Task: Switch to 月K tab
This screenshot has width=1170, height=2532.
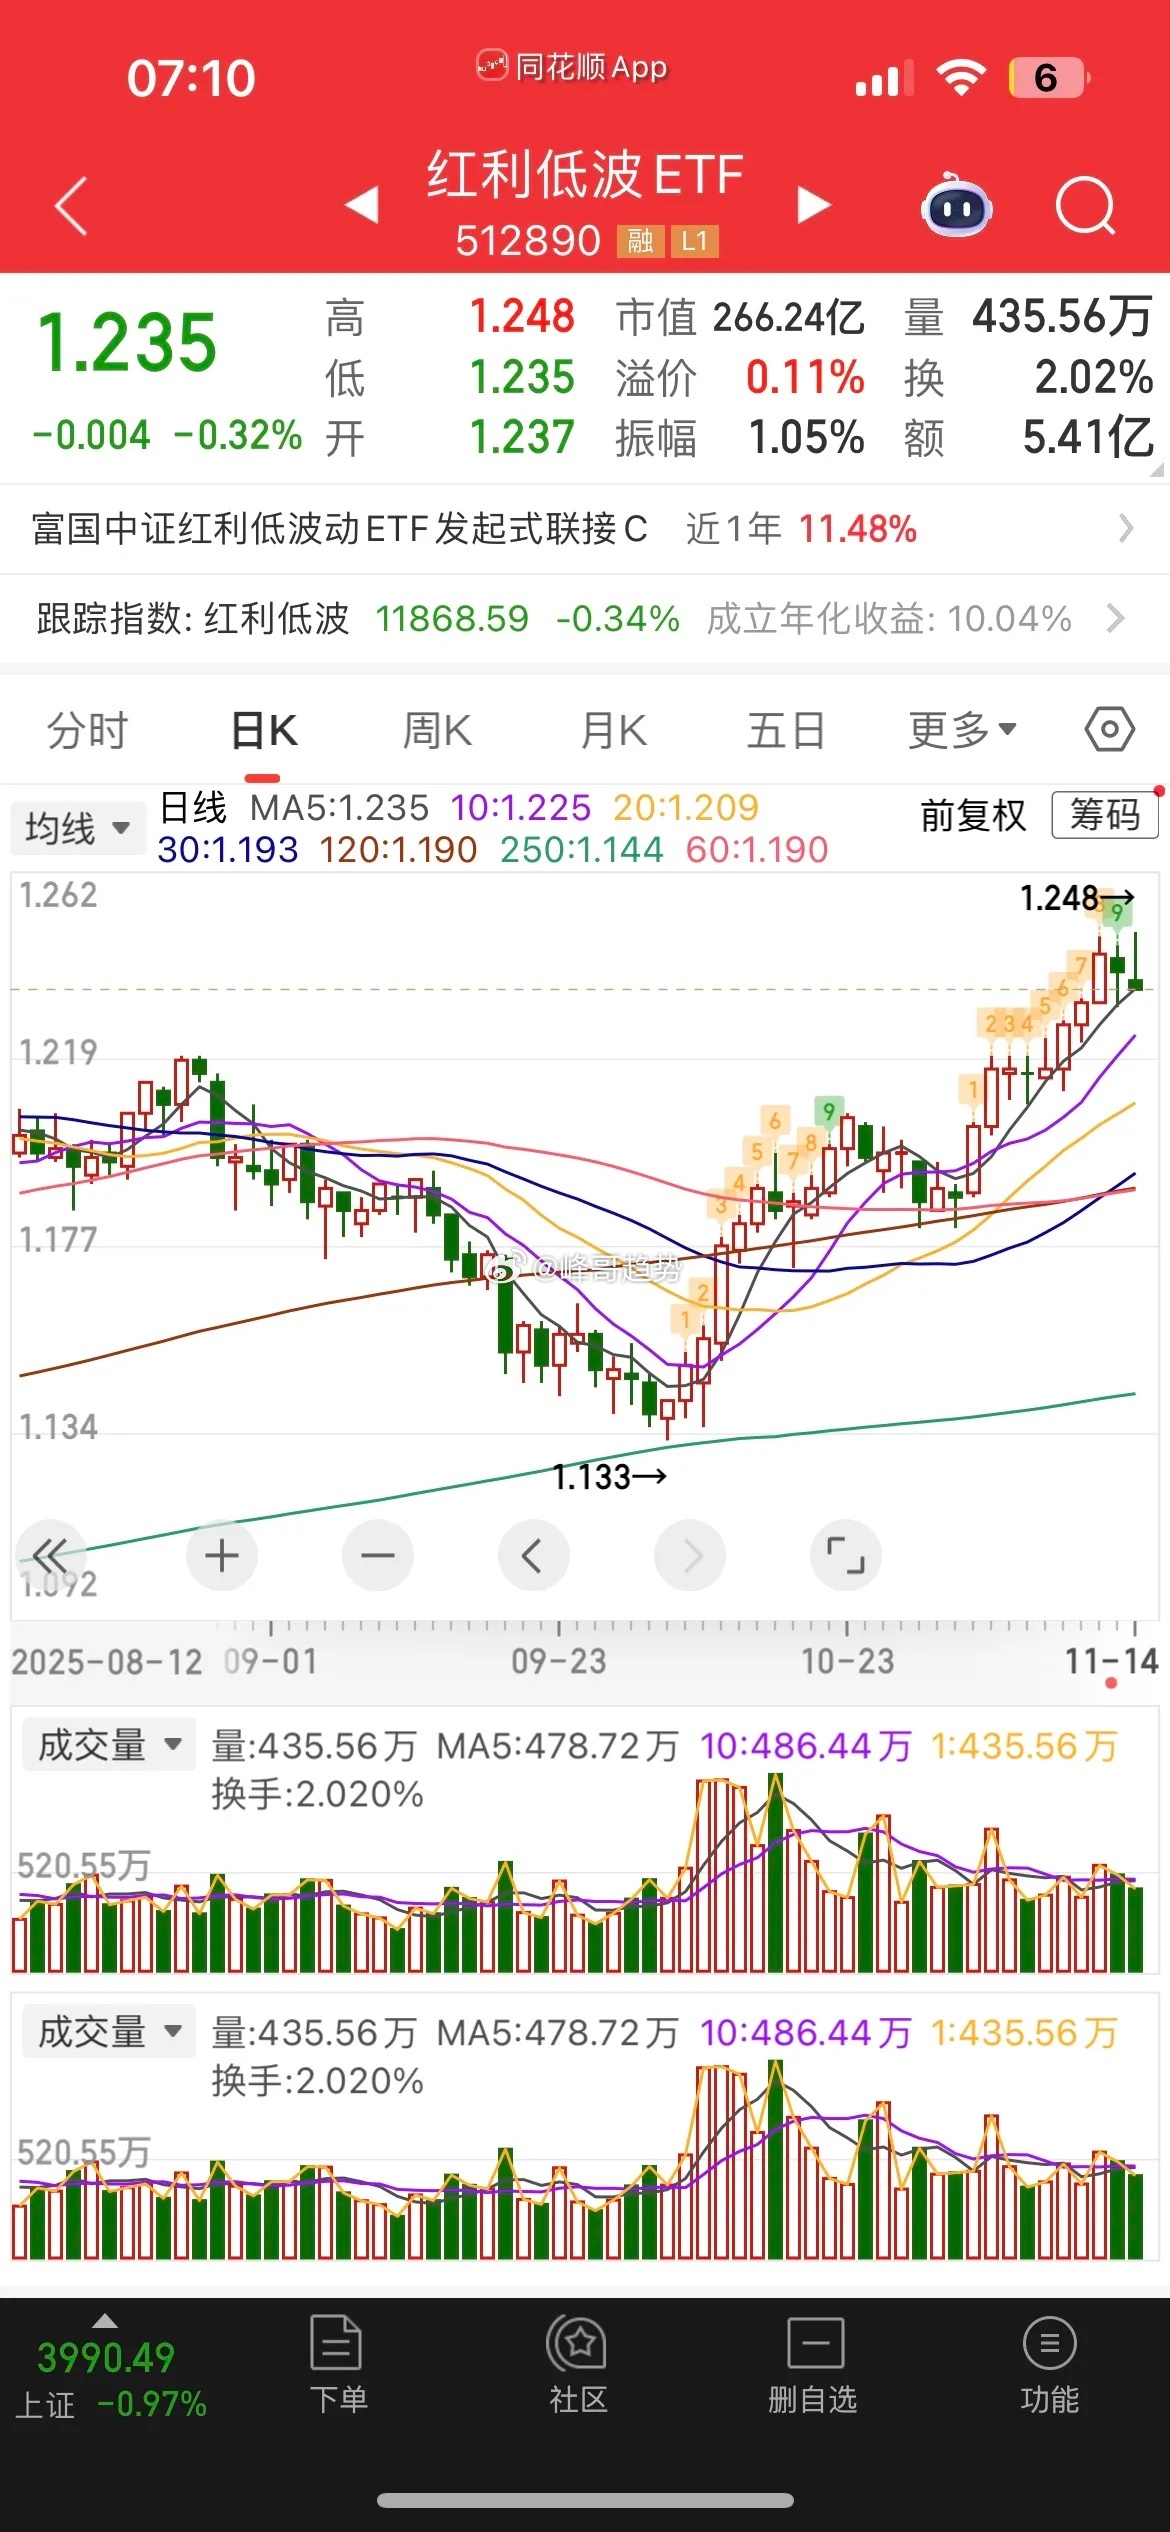Action: point(613,730)
